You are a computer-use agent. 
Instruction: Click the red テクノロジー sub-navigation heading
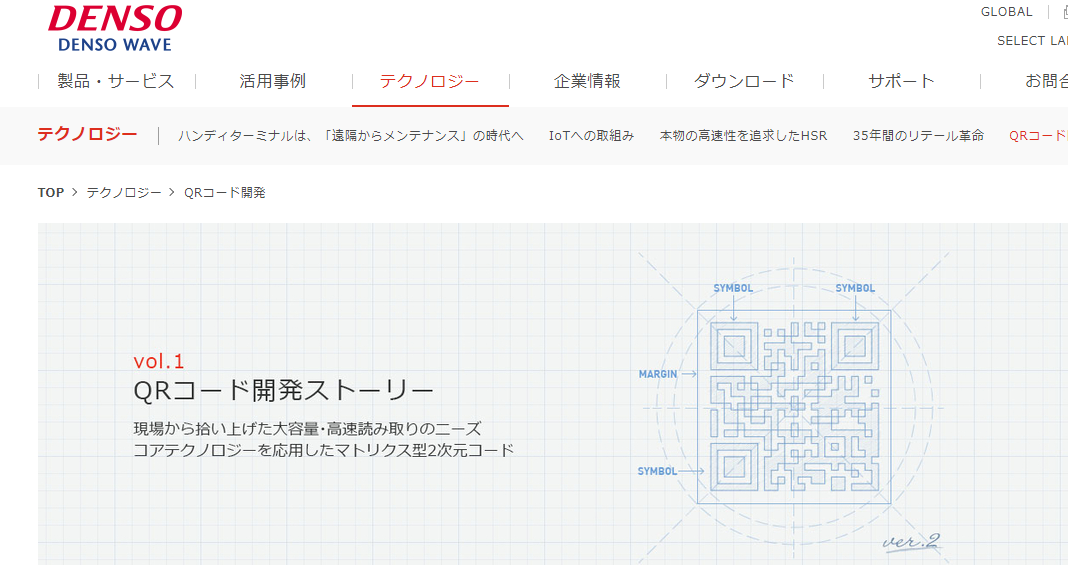87,135
